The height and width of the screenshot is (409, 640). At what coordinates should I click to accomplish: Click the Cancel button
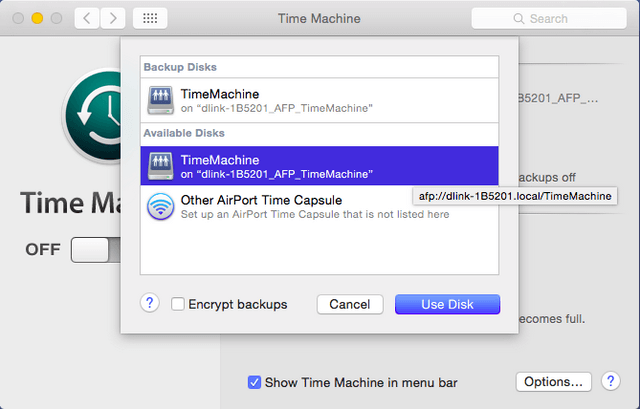[350, 305]
